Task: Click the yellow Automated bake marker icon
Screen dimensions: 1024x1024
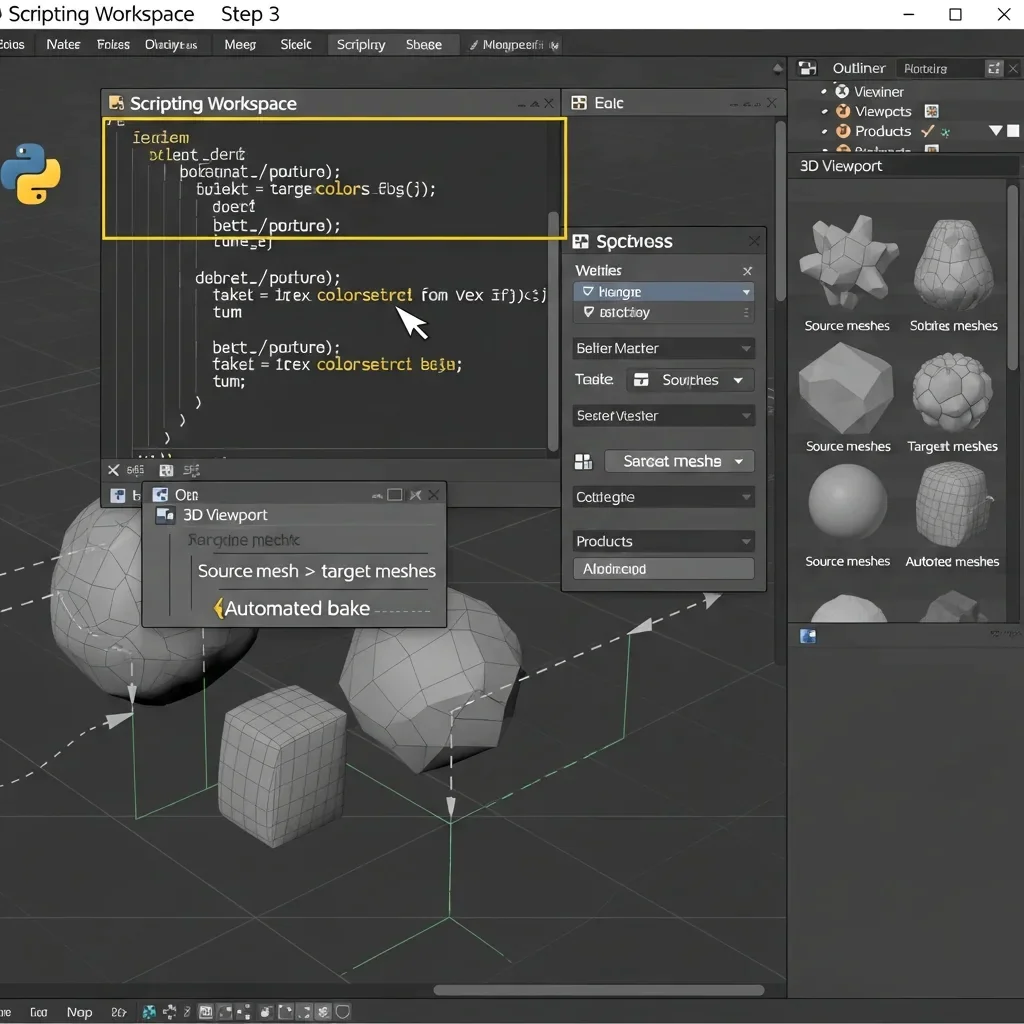Action: [x=219, y=608]
